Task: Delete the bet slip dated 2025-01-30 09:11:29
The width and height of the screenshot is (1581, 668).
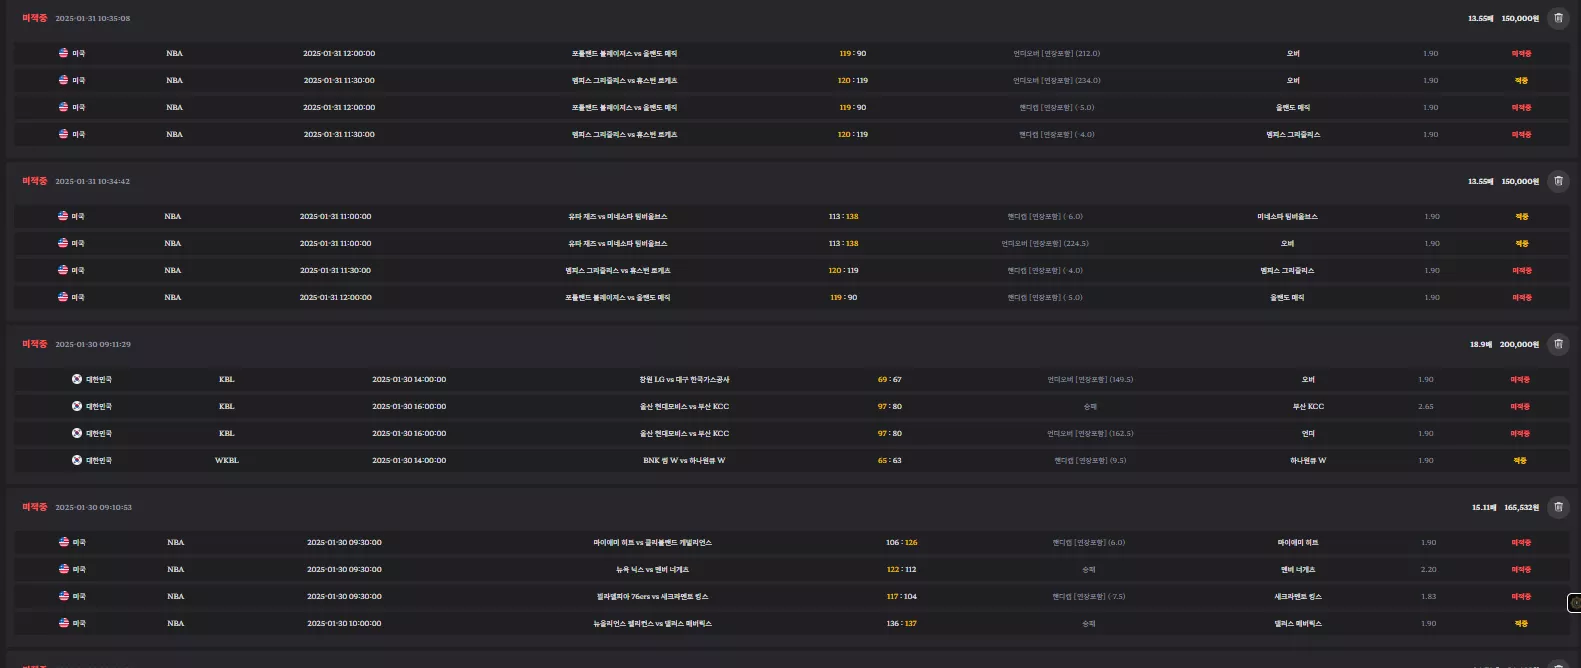Action: [x=1558, y=344]
